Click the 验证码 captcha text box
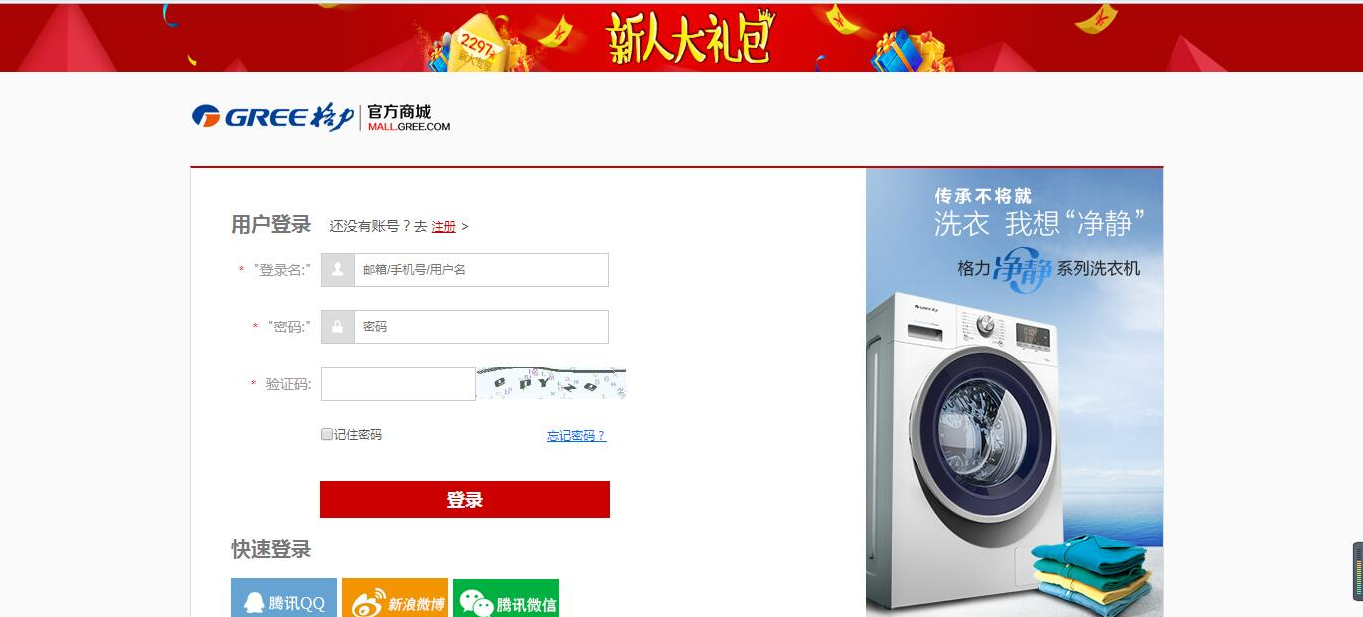The width and height of the screenshot is (1363, 617). click(398, 384)
